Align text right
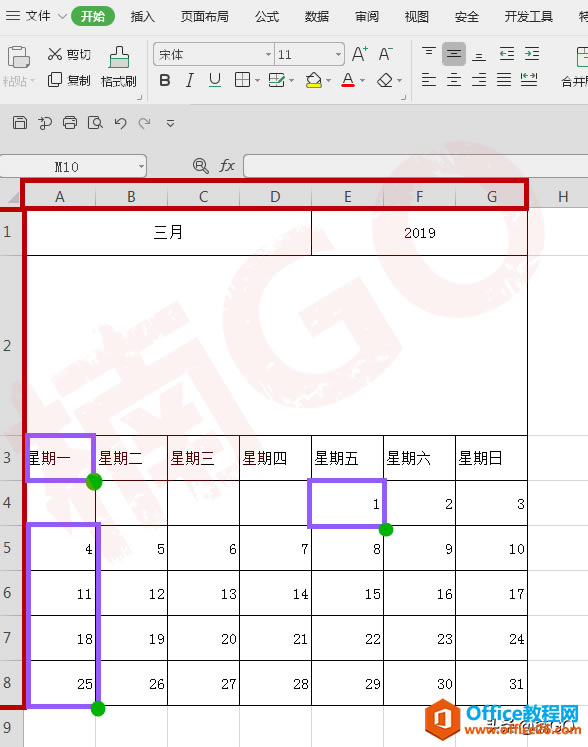Screen dimensions: 588x747 click(x=479, y=80)
